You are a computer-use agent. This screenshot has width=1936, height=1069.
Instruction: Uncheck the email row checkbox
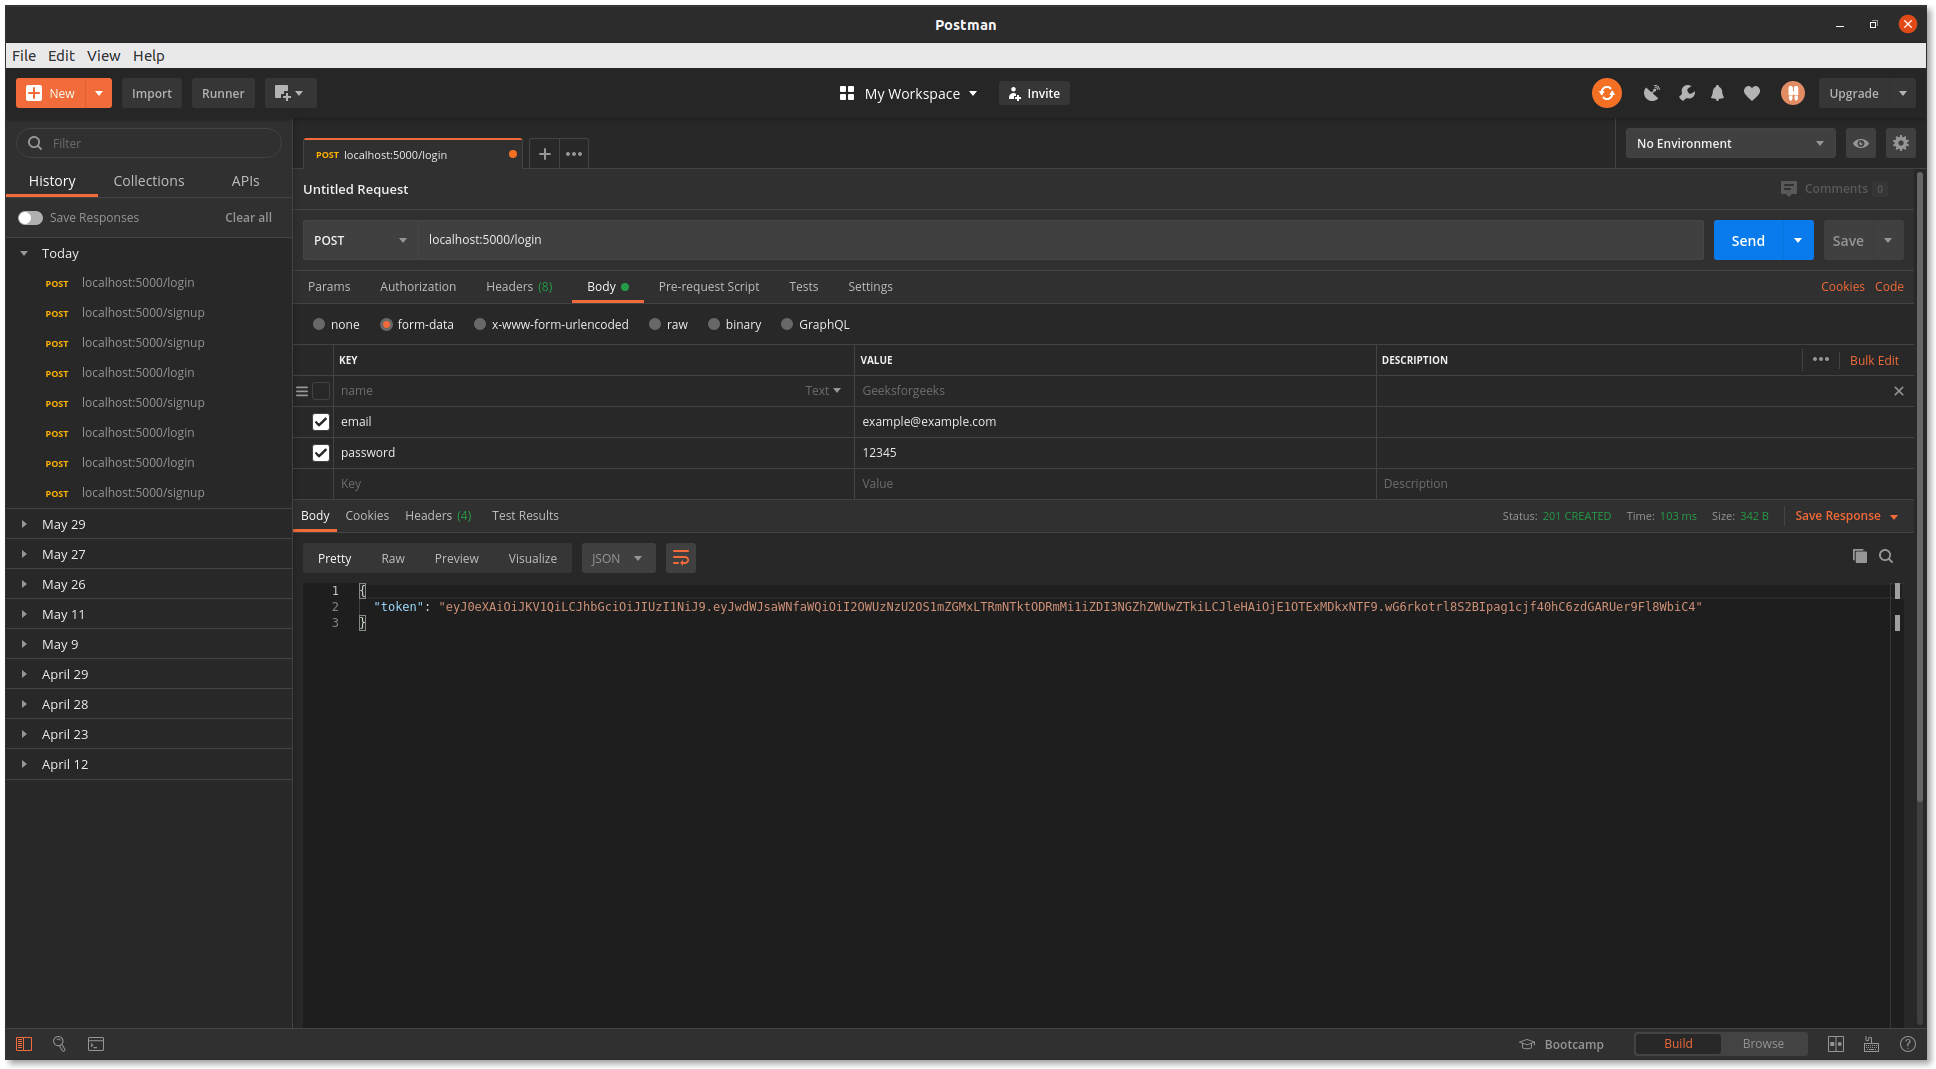[x=321, y=422]
